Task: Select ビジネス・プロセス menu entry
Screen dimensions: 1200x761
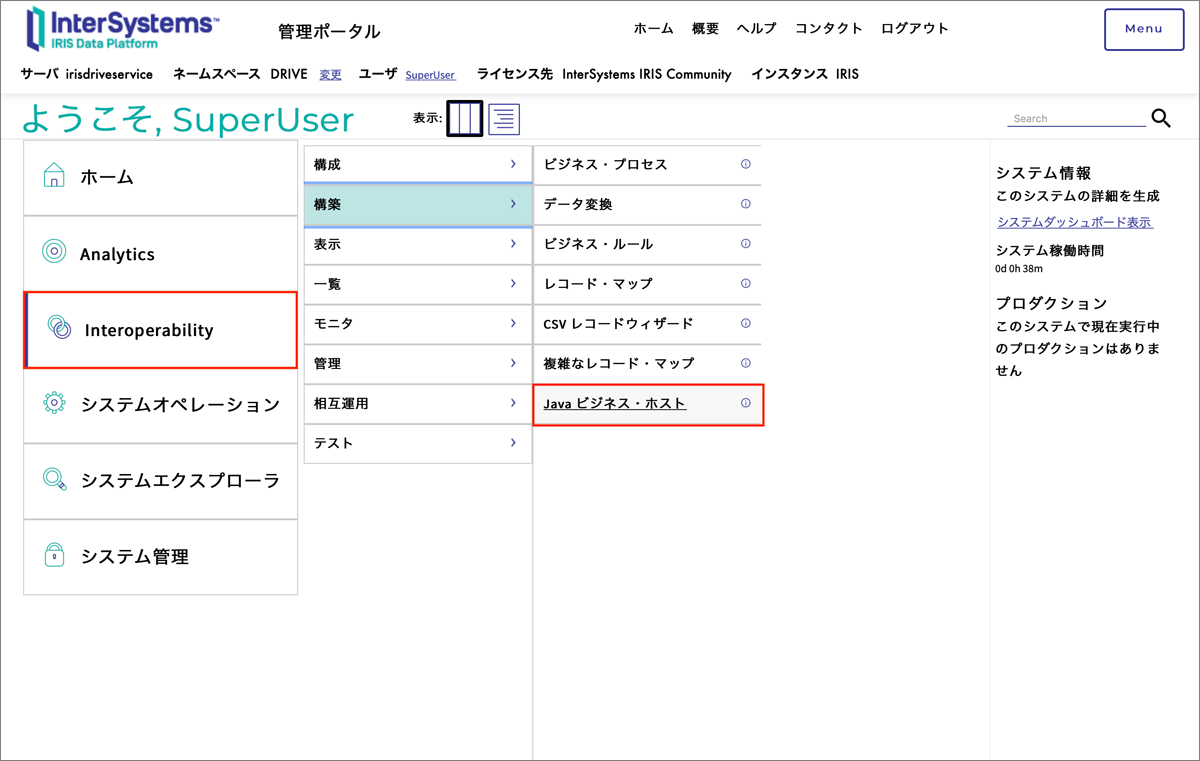Action: tap(605, 164)
